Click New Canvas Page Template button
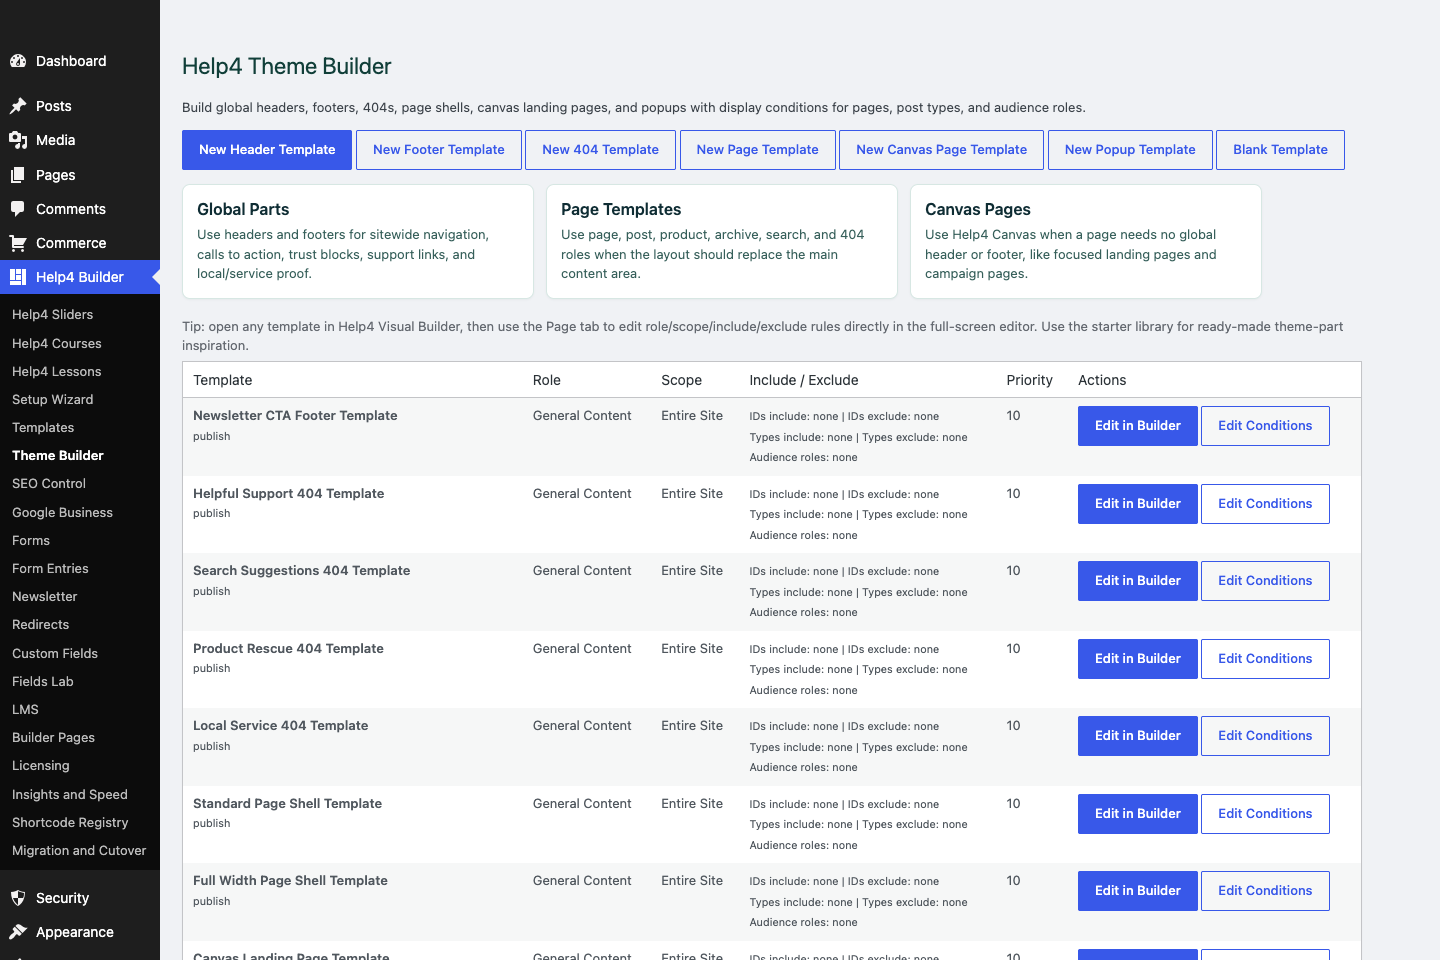This screenshot has width=1440, height=960. 941,150
